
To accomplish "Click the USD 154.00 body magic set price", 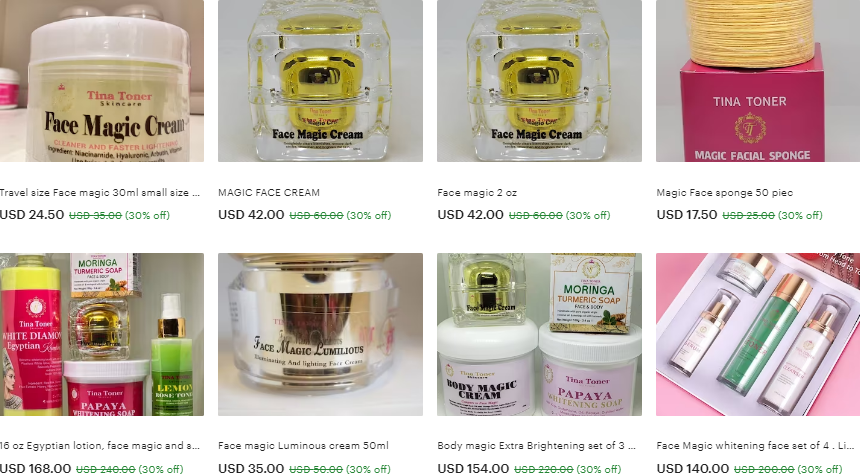I will pos(473,468).
